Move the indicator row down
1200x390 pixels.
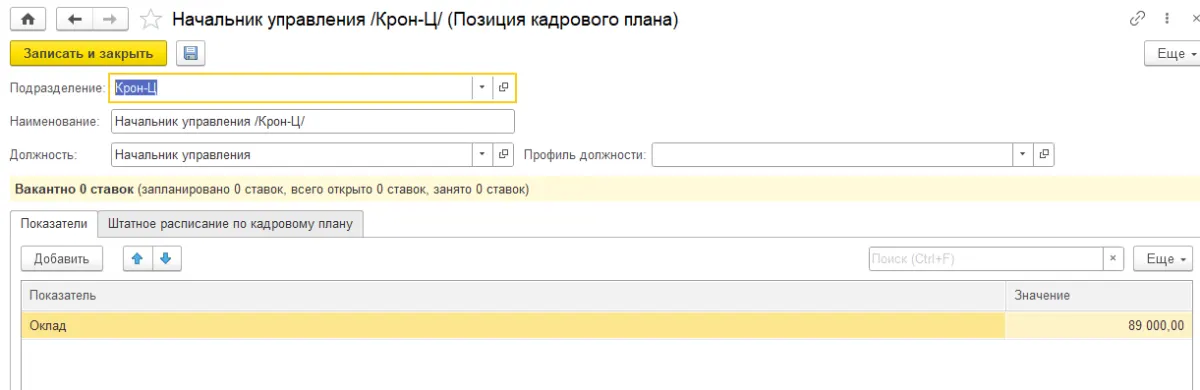coord(166,258)
